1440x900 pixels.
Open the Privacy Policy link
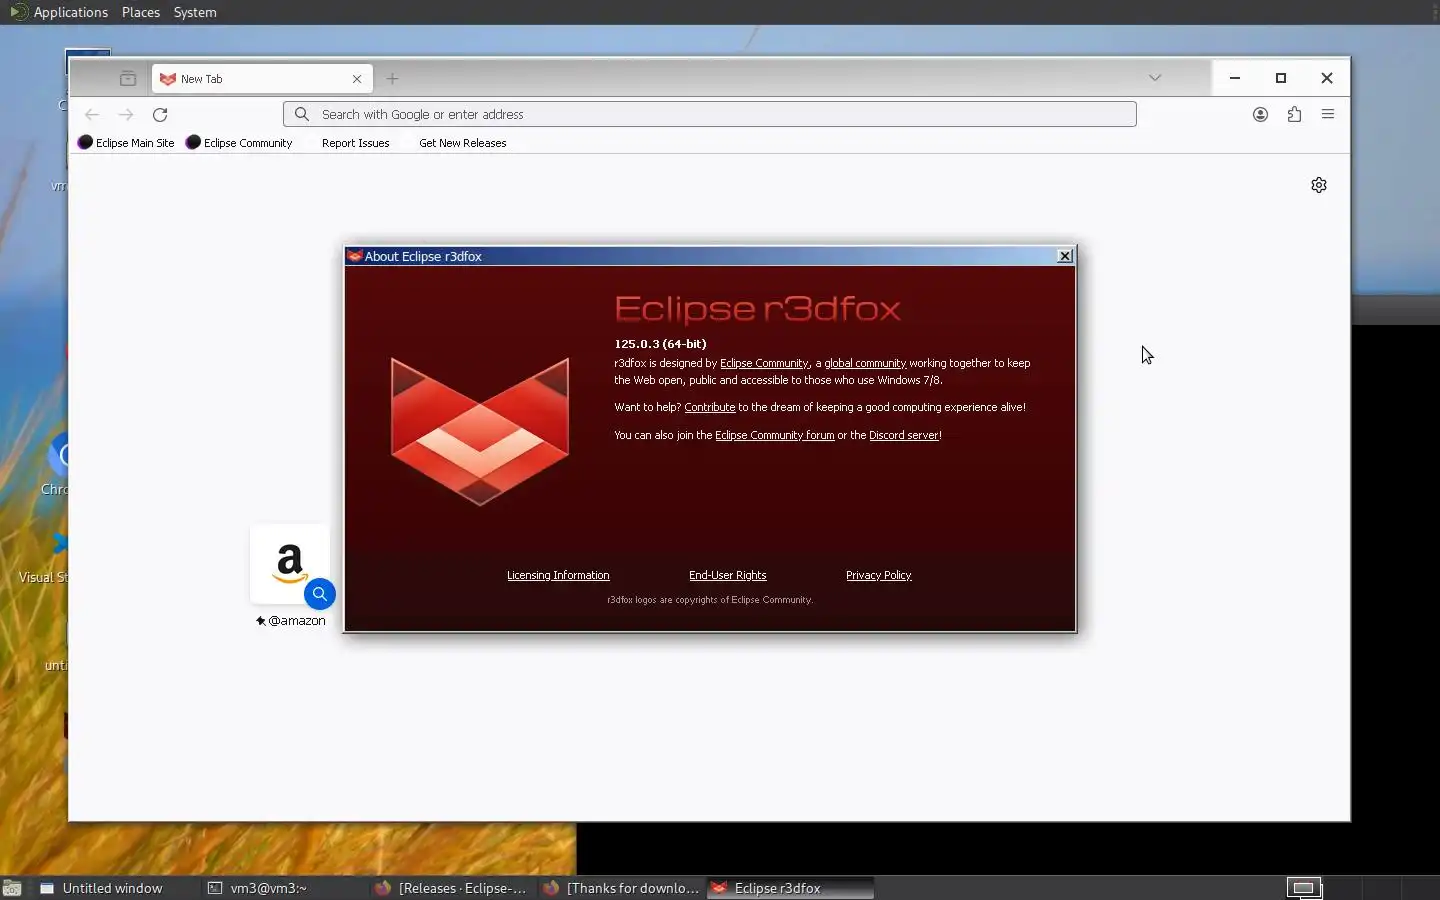pos(878,576)
